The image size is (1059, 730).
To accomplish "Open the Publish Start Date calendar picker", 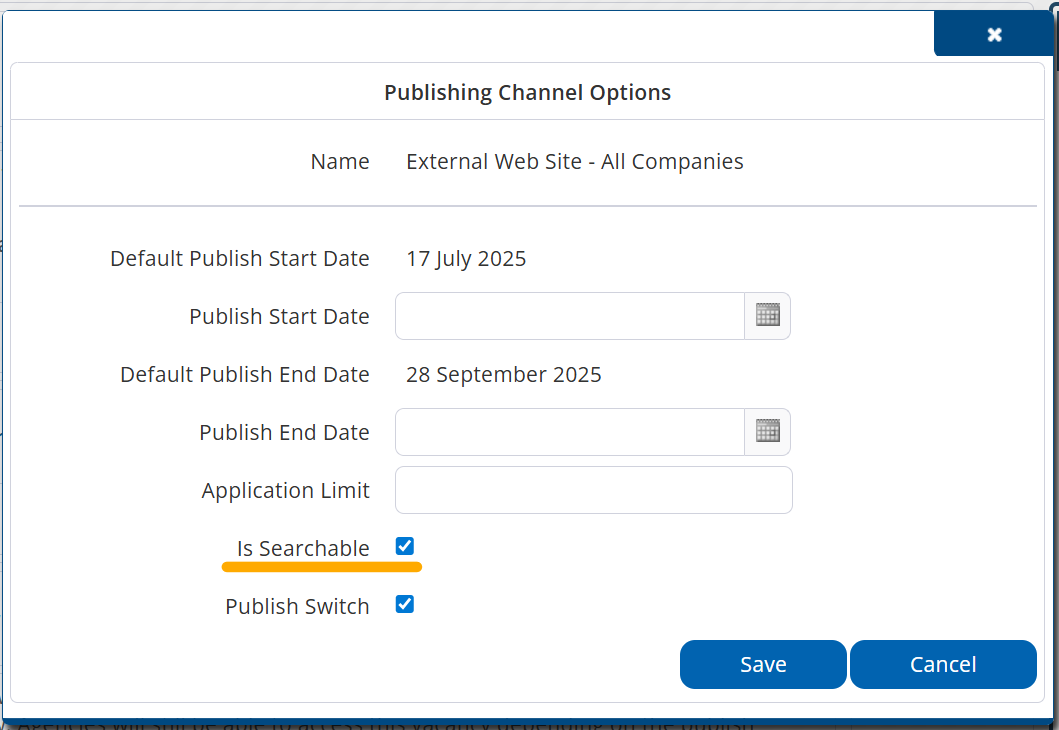I will 767,316.
